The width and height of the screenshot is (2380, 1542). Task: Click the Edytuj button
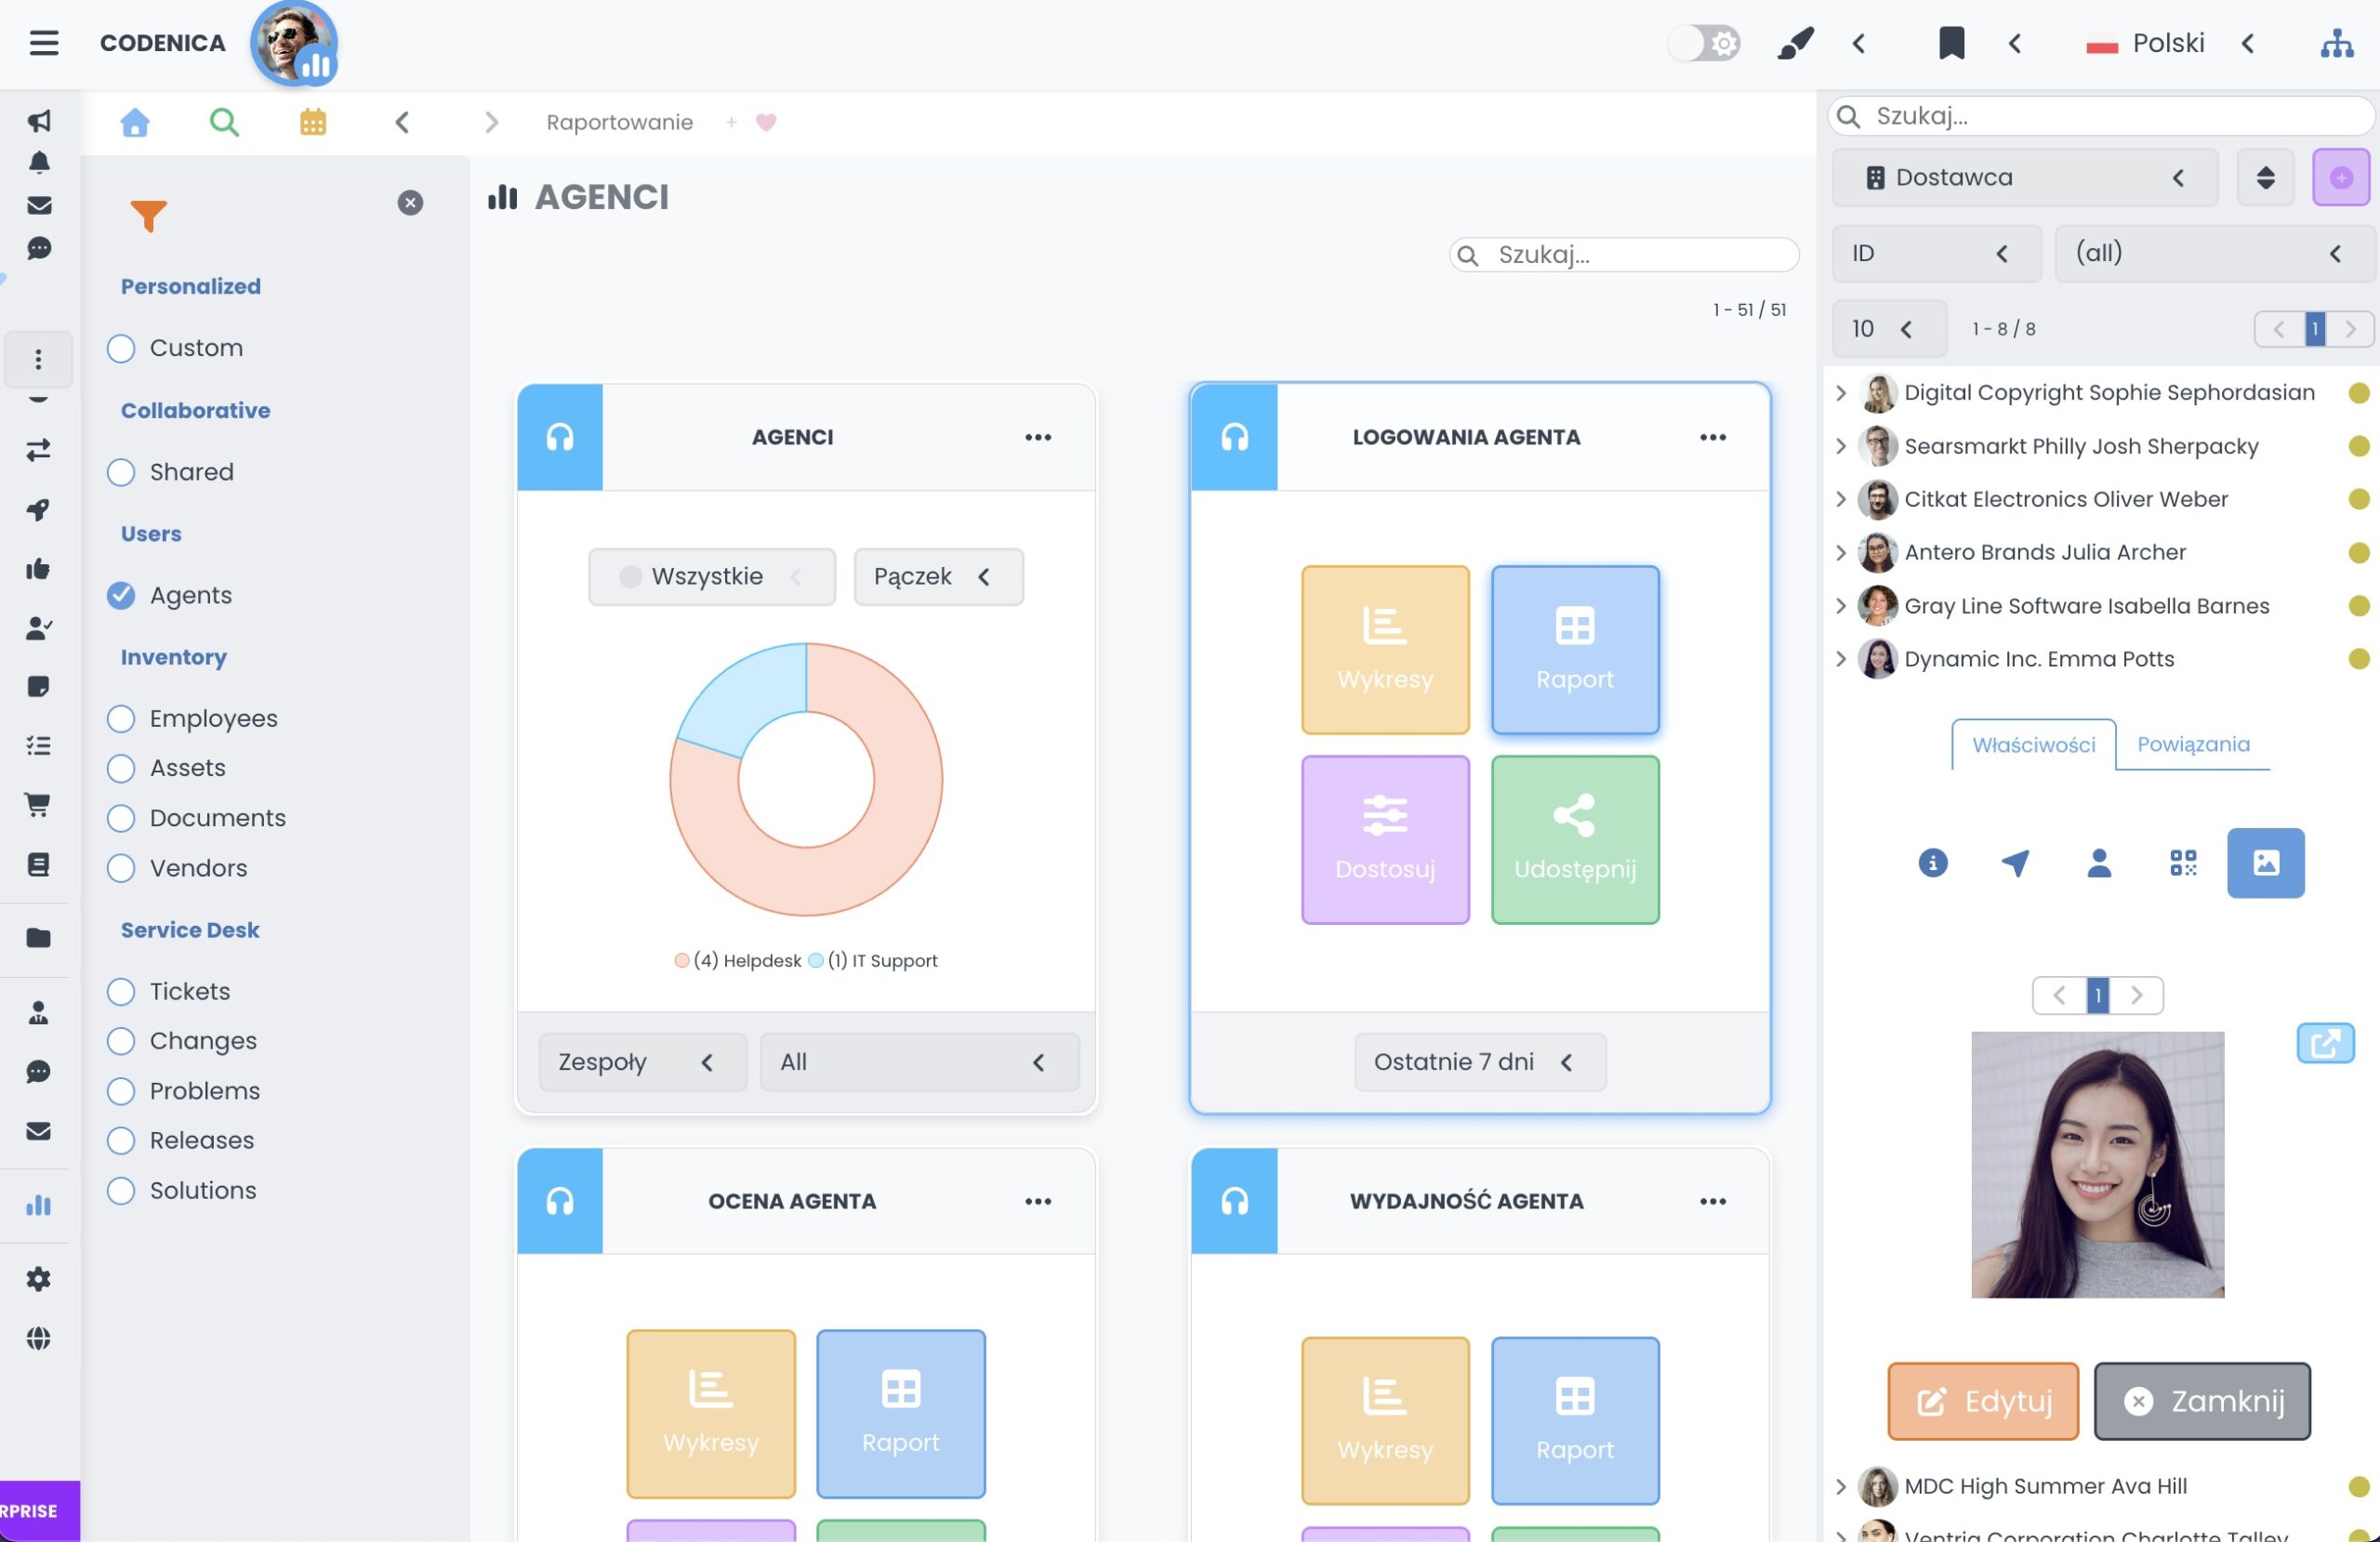point(1983,1401)
